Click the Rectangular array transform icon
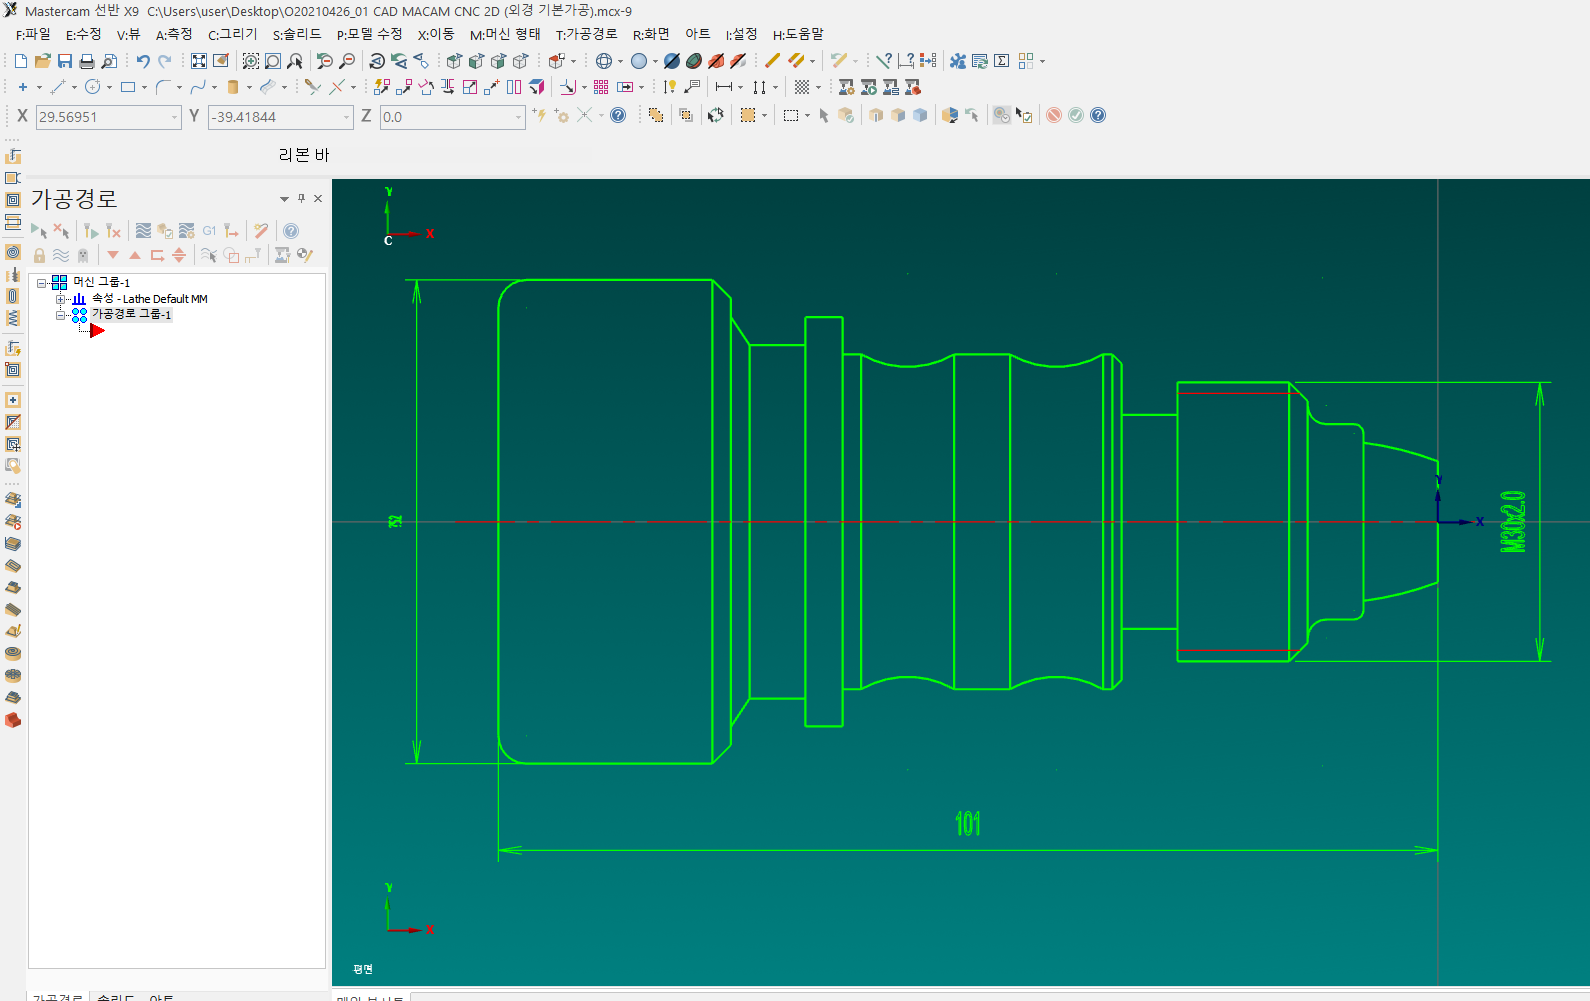Image resolution: width=1590 pixels, height=1001 pixels. [601, 87]
